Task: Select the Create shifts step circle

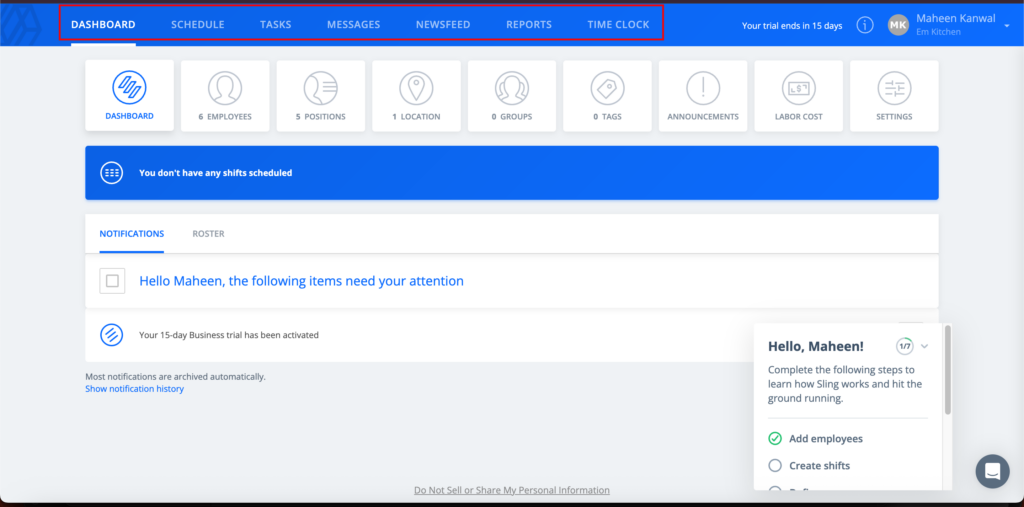Action: 775,465
